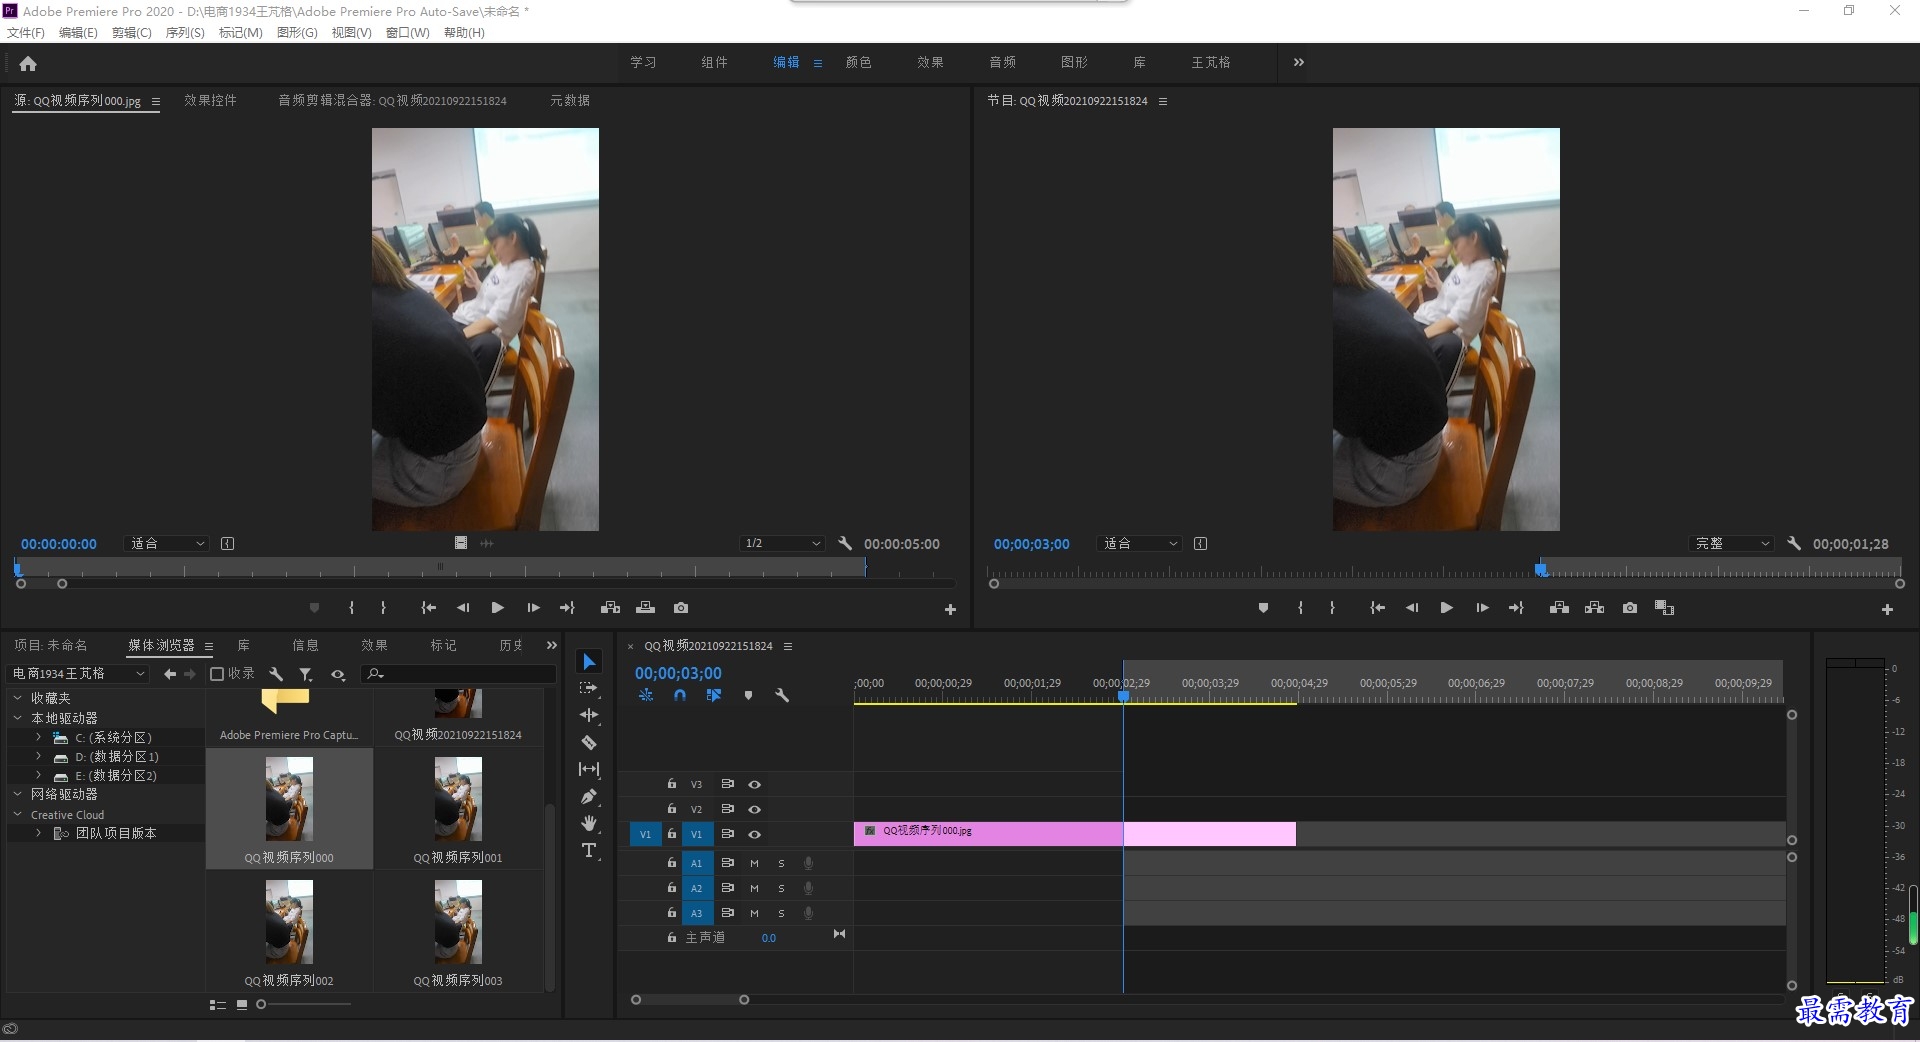Viewport: 1920px width, 1042px height.
Task: Switch to 颜色 workspace tab
Action: click(x=858, y=62)
